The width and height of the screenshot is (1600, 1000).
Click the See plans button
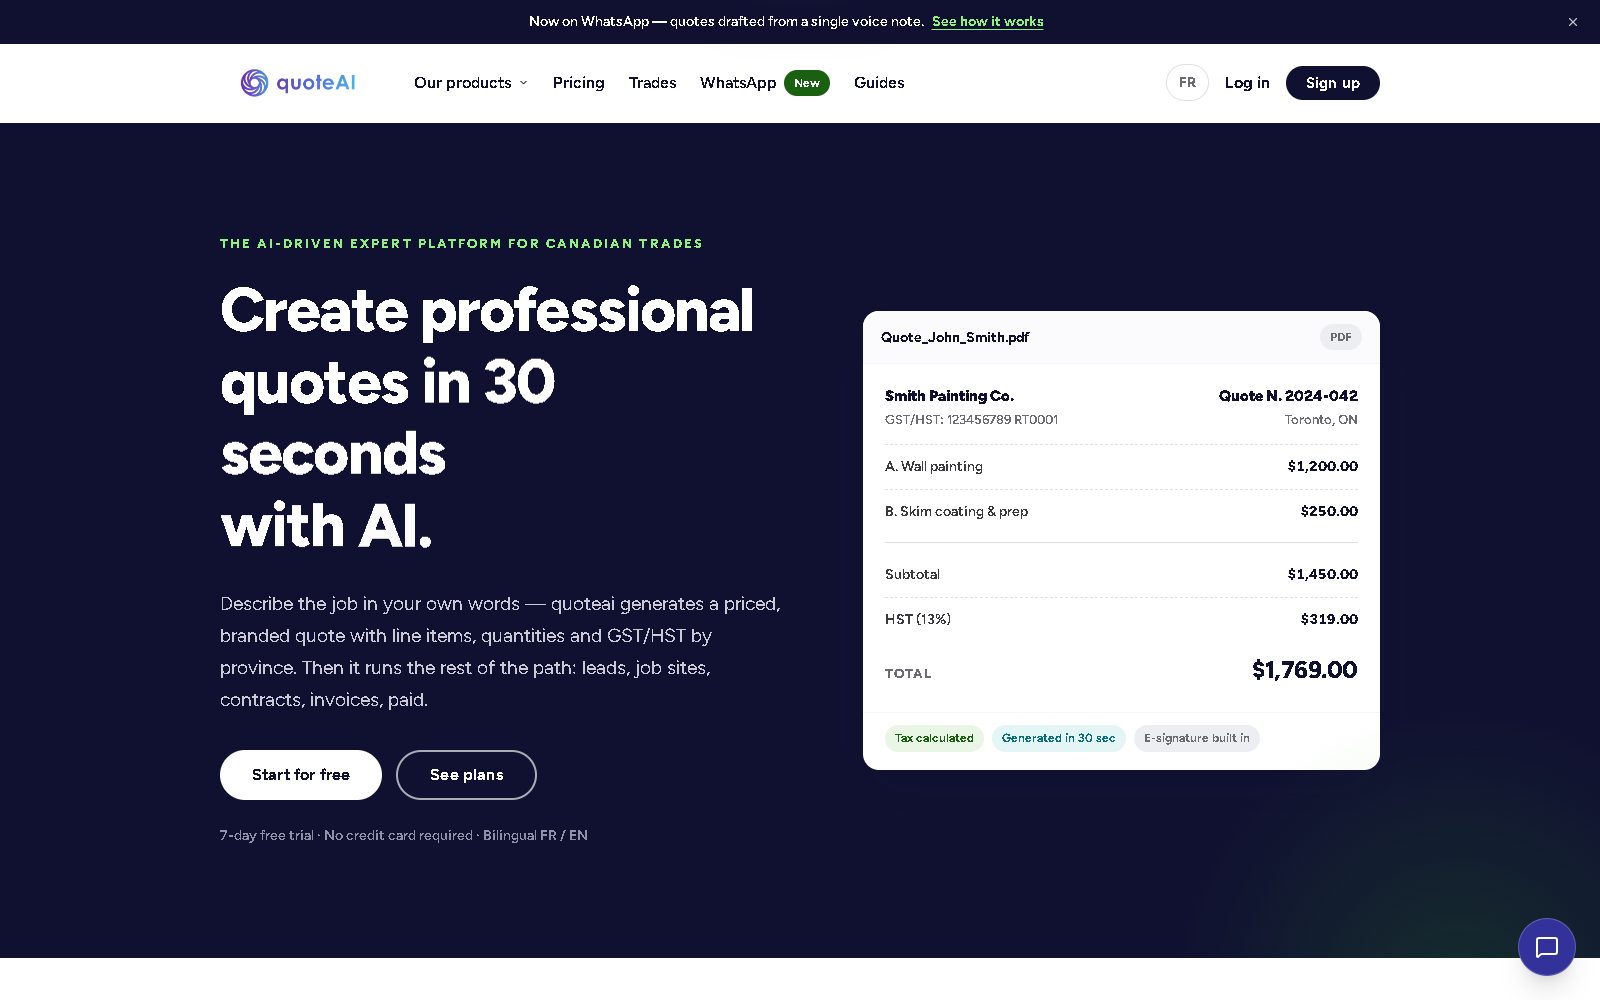pyautogui.click(x=467, y=775)
